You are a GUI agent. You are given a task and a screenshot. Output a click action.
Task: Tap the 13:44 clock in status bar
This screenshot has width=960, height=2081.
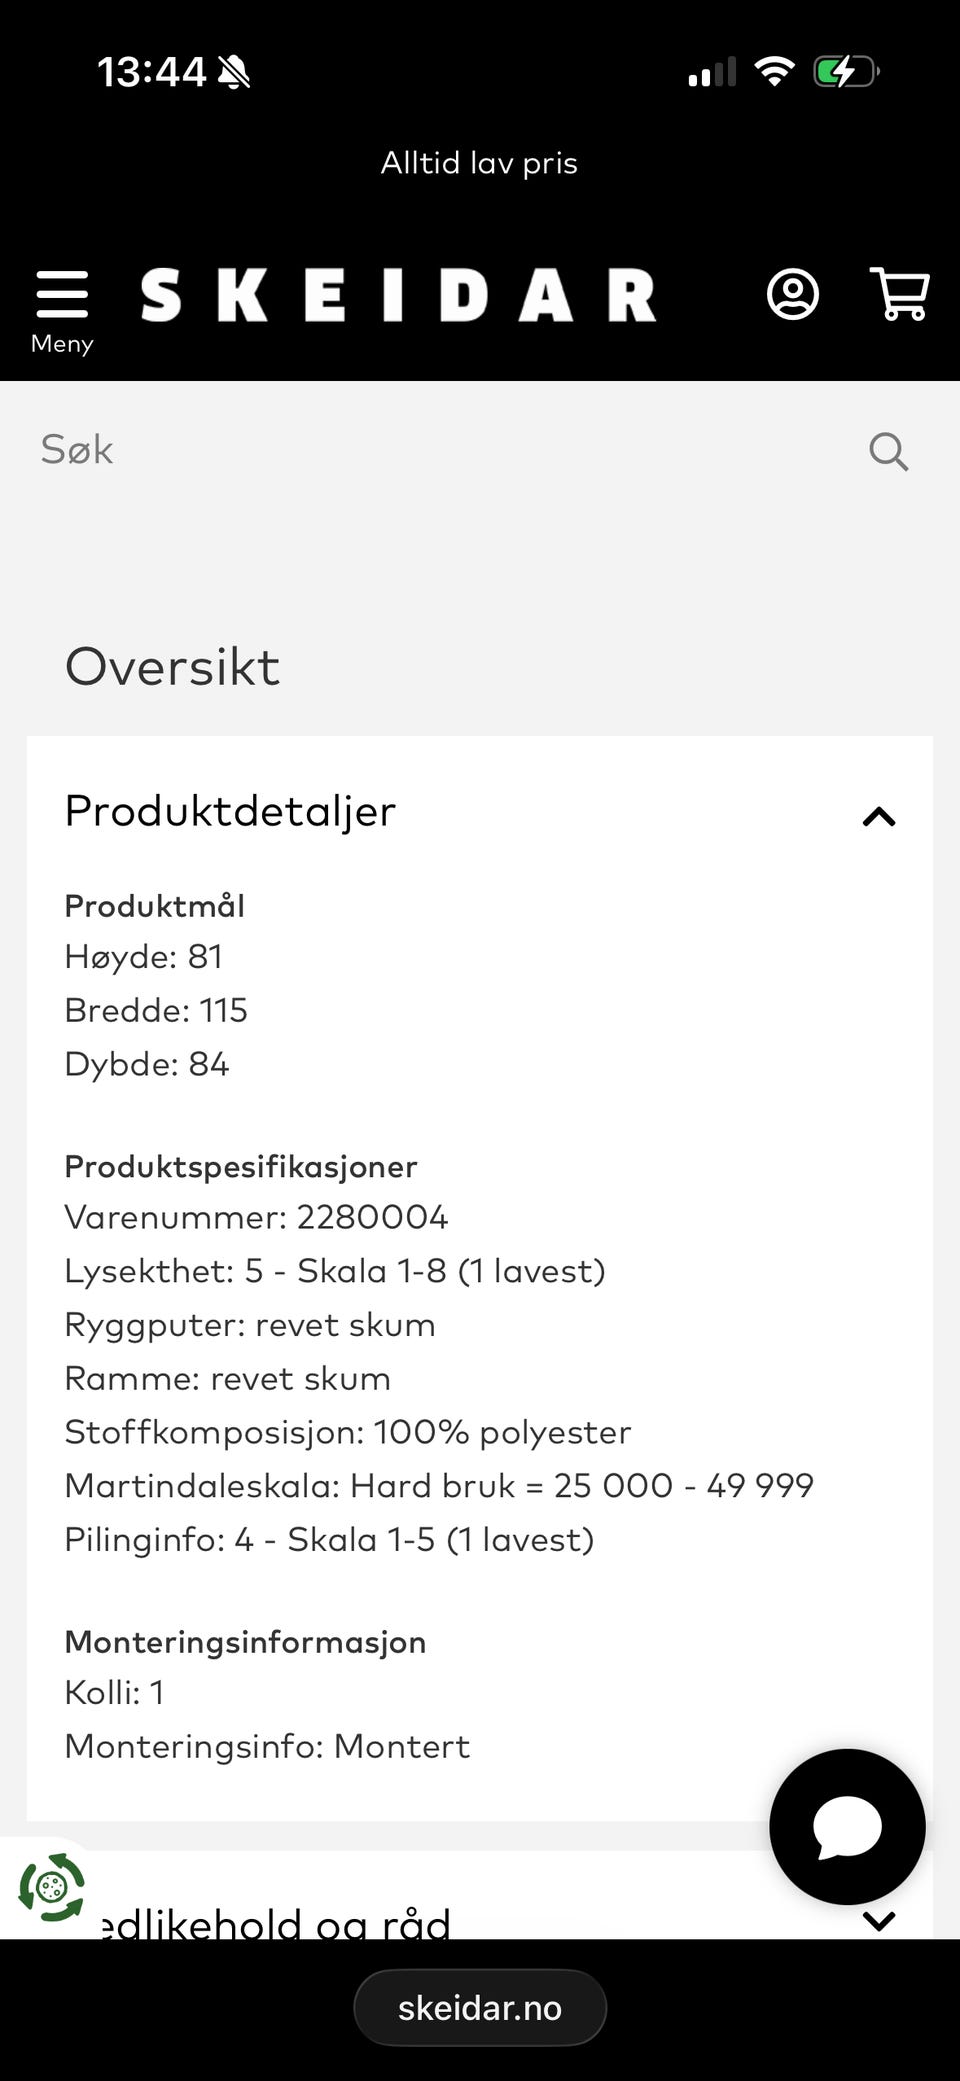[x=152, y=72]
